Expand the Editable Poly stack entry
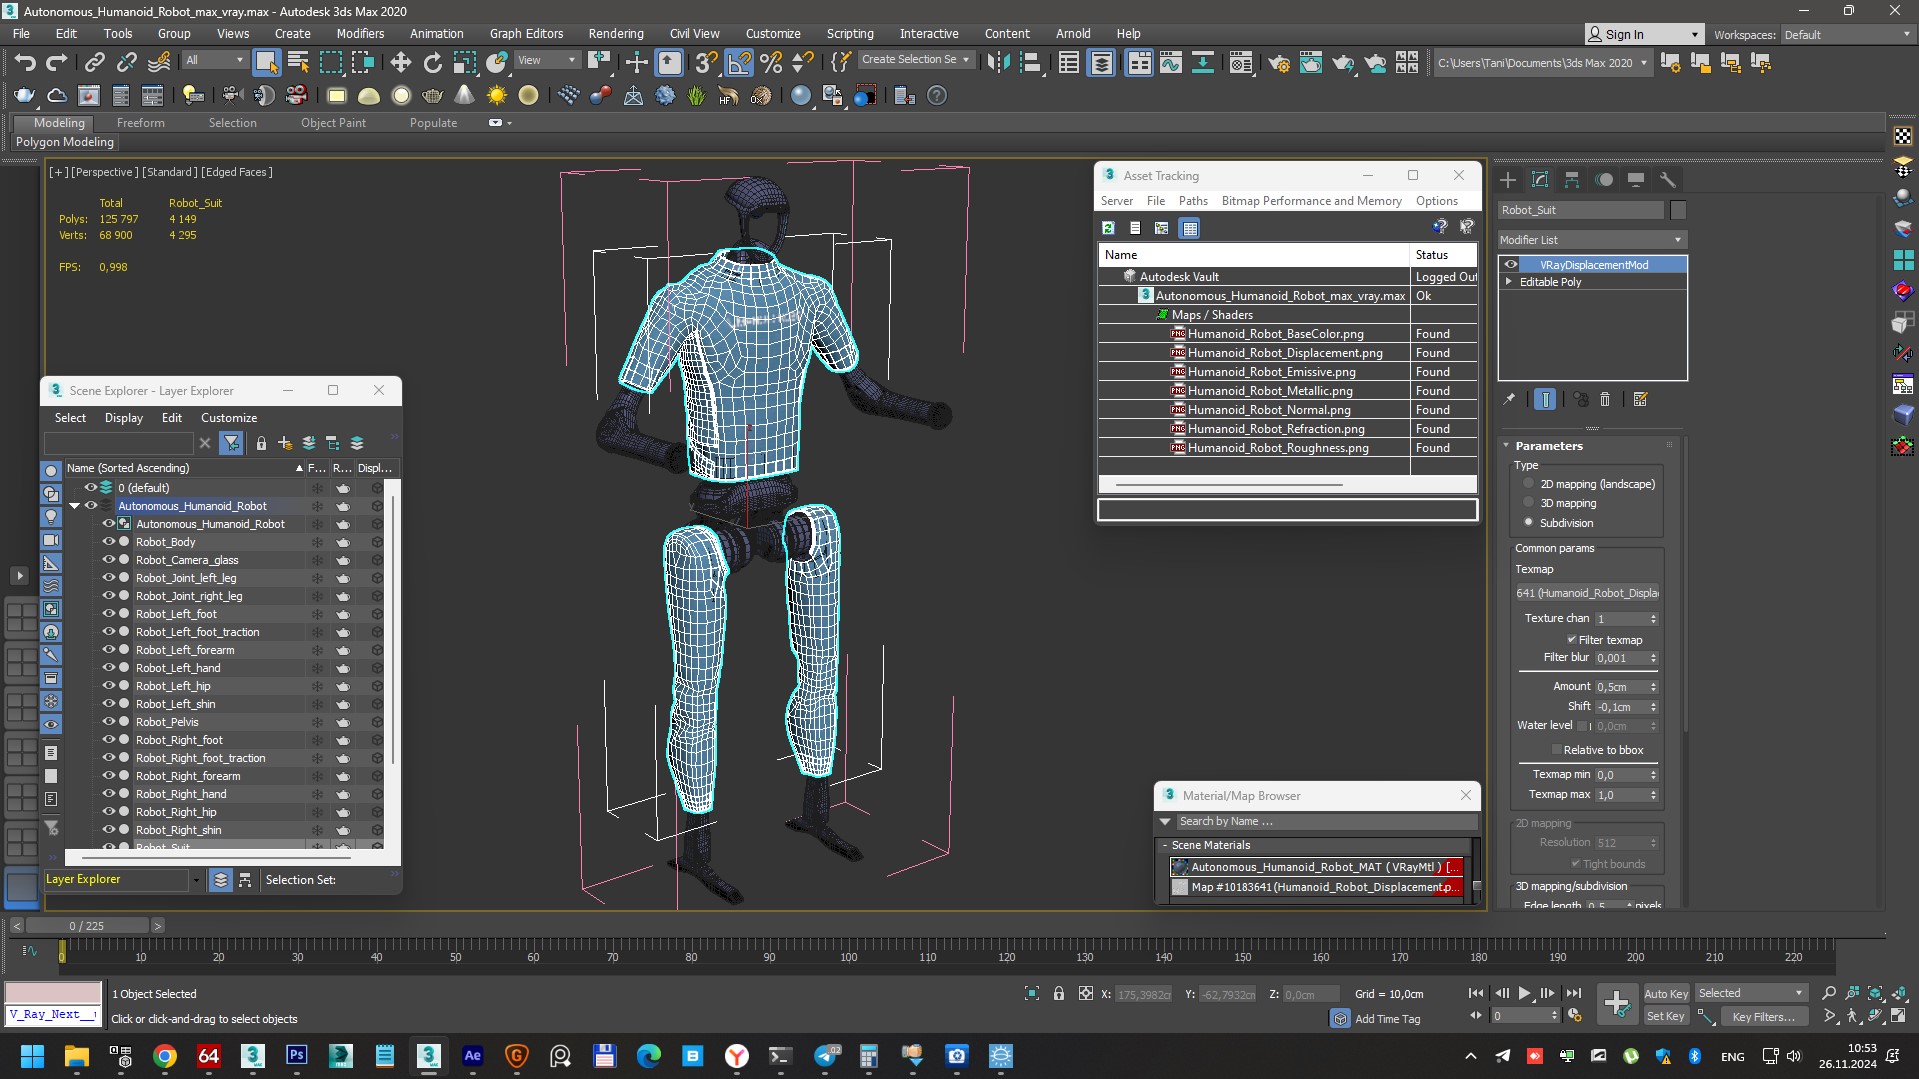 click(1509, 282)
